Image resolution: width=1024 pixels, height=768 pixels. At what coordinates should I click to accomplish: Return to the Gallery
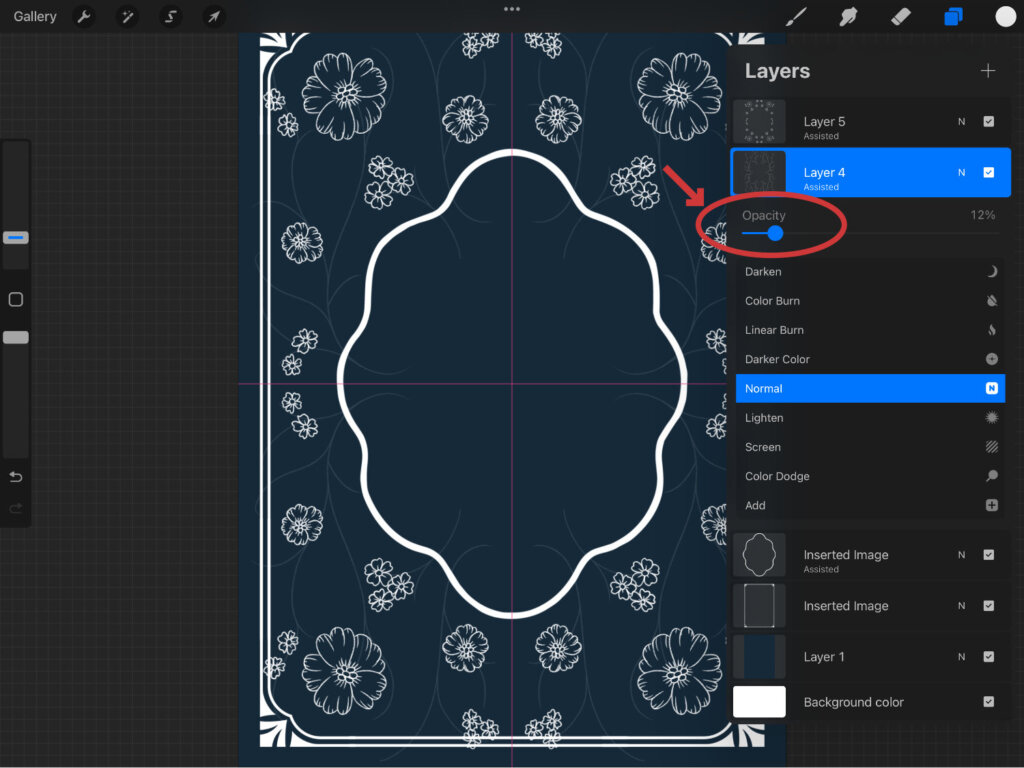[35, 17]
